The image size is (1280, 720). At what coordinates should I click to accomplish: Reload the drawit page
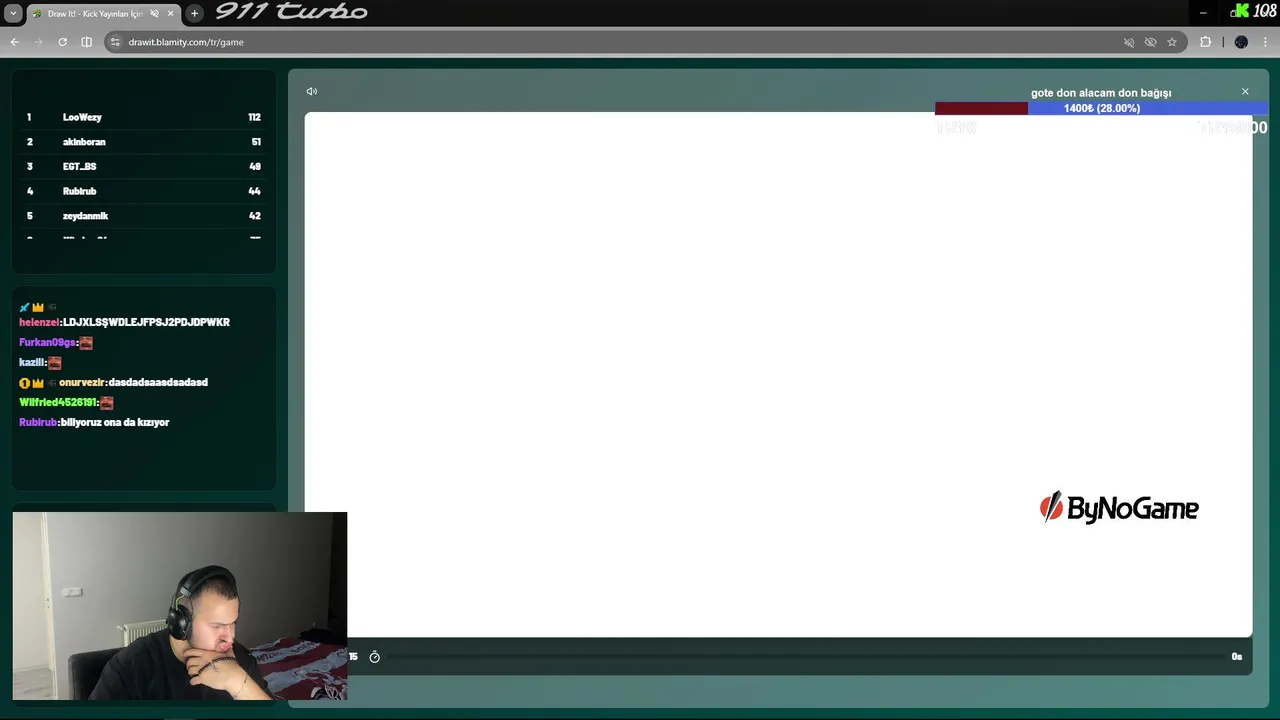[x=62, y=42]
